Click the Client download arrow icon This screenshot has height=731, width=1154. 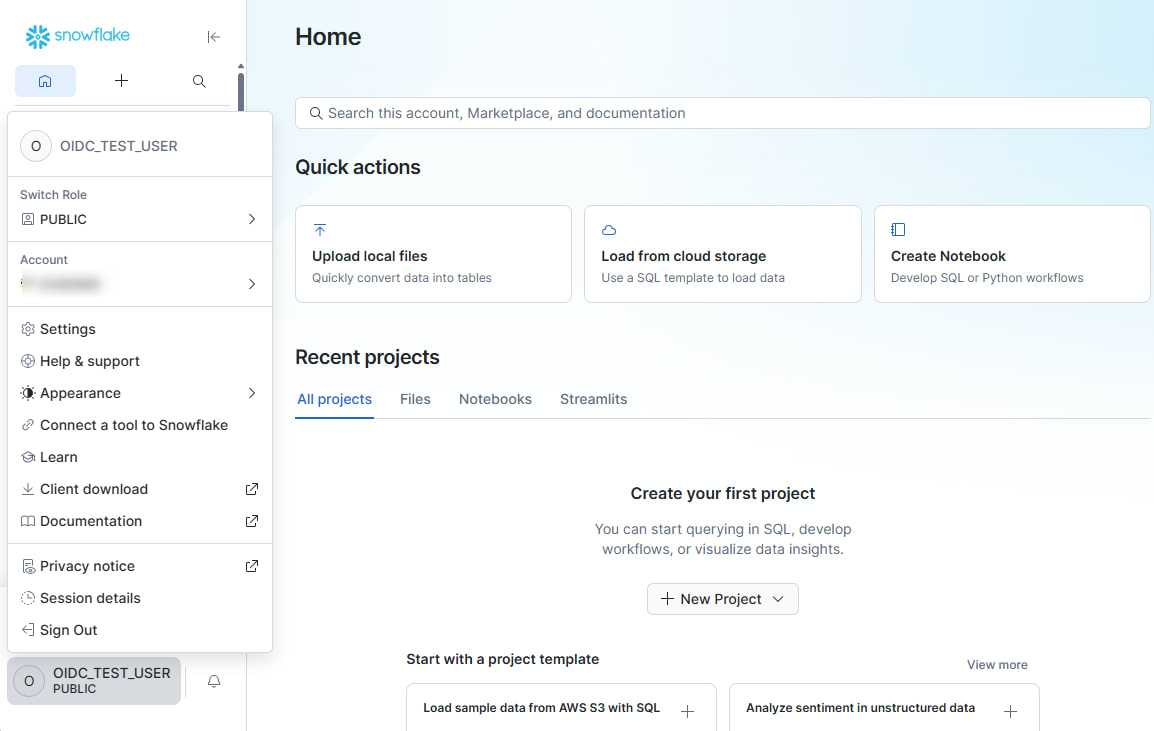click(28, 489)
